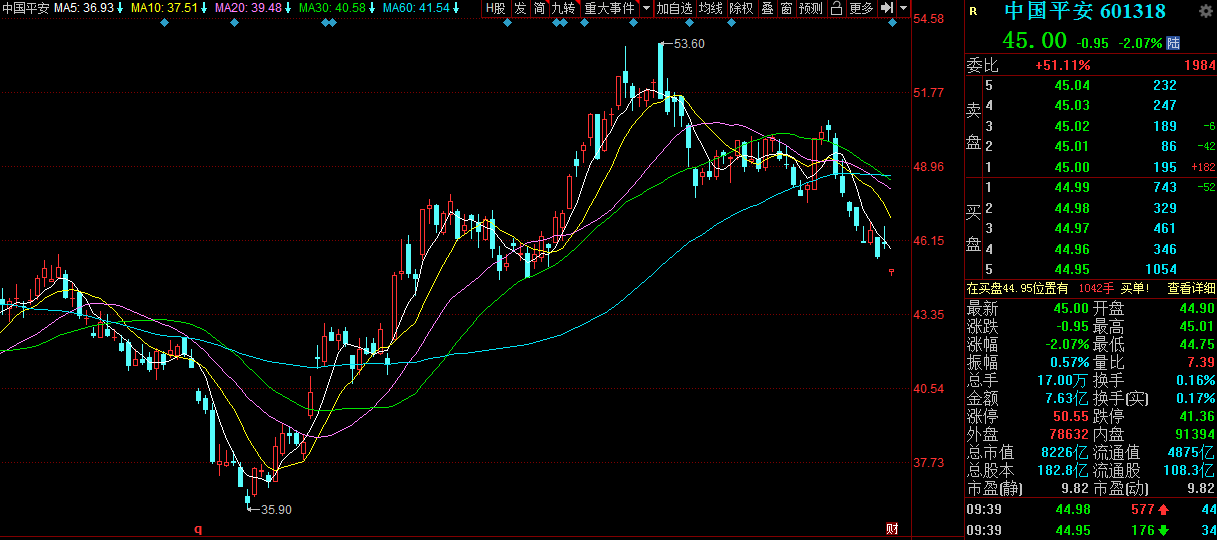Click the red q marker at chart bottom
The image size is (1217, 540).
tap(198, 529)
